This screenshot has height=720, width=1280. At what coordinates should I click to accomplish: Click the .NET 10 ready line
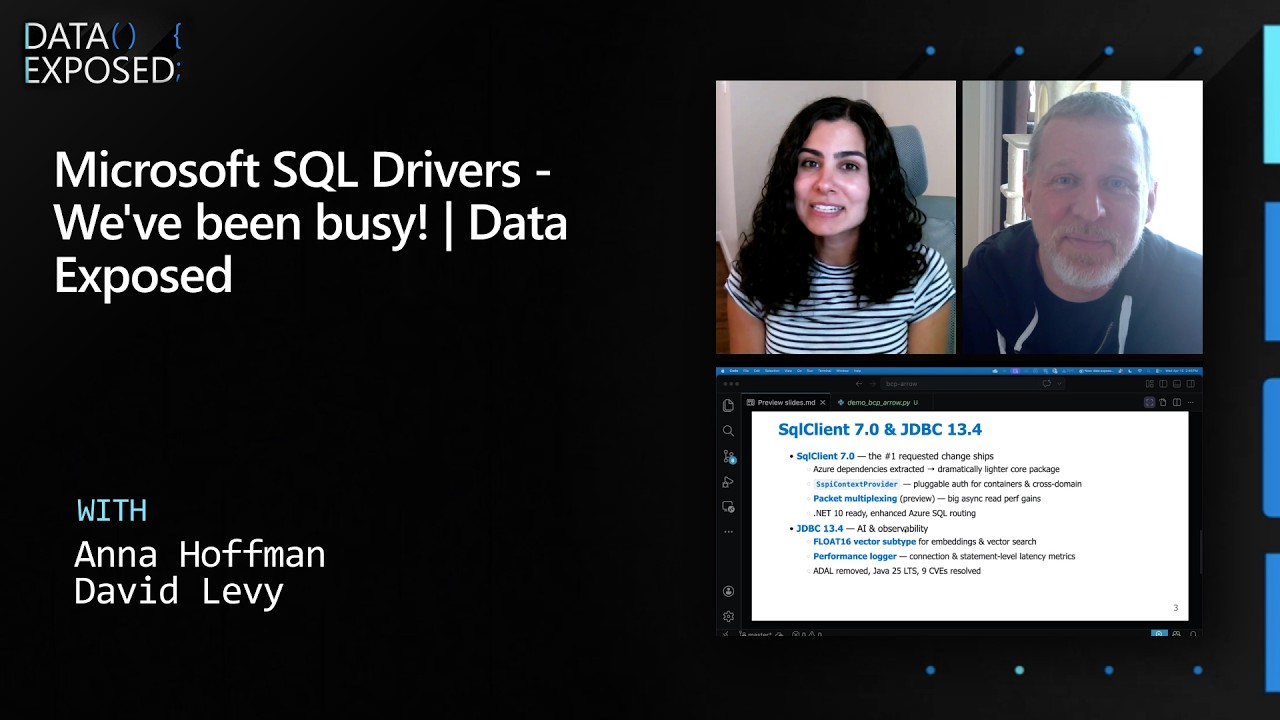(x=894, y=513)
